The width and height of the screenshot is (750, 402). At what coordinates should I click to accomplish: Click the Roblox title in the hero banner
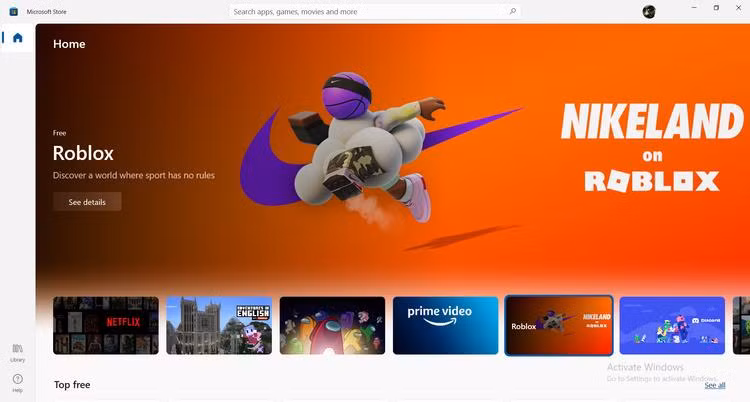[x=83, y=153]
